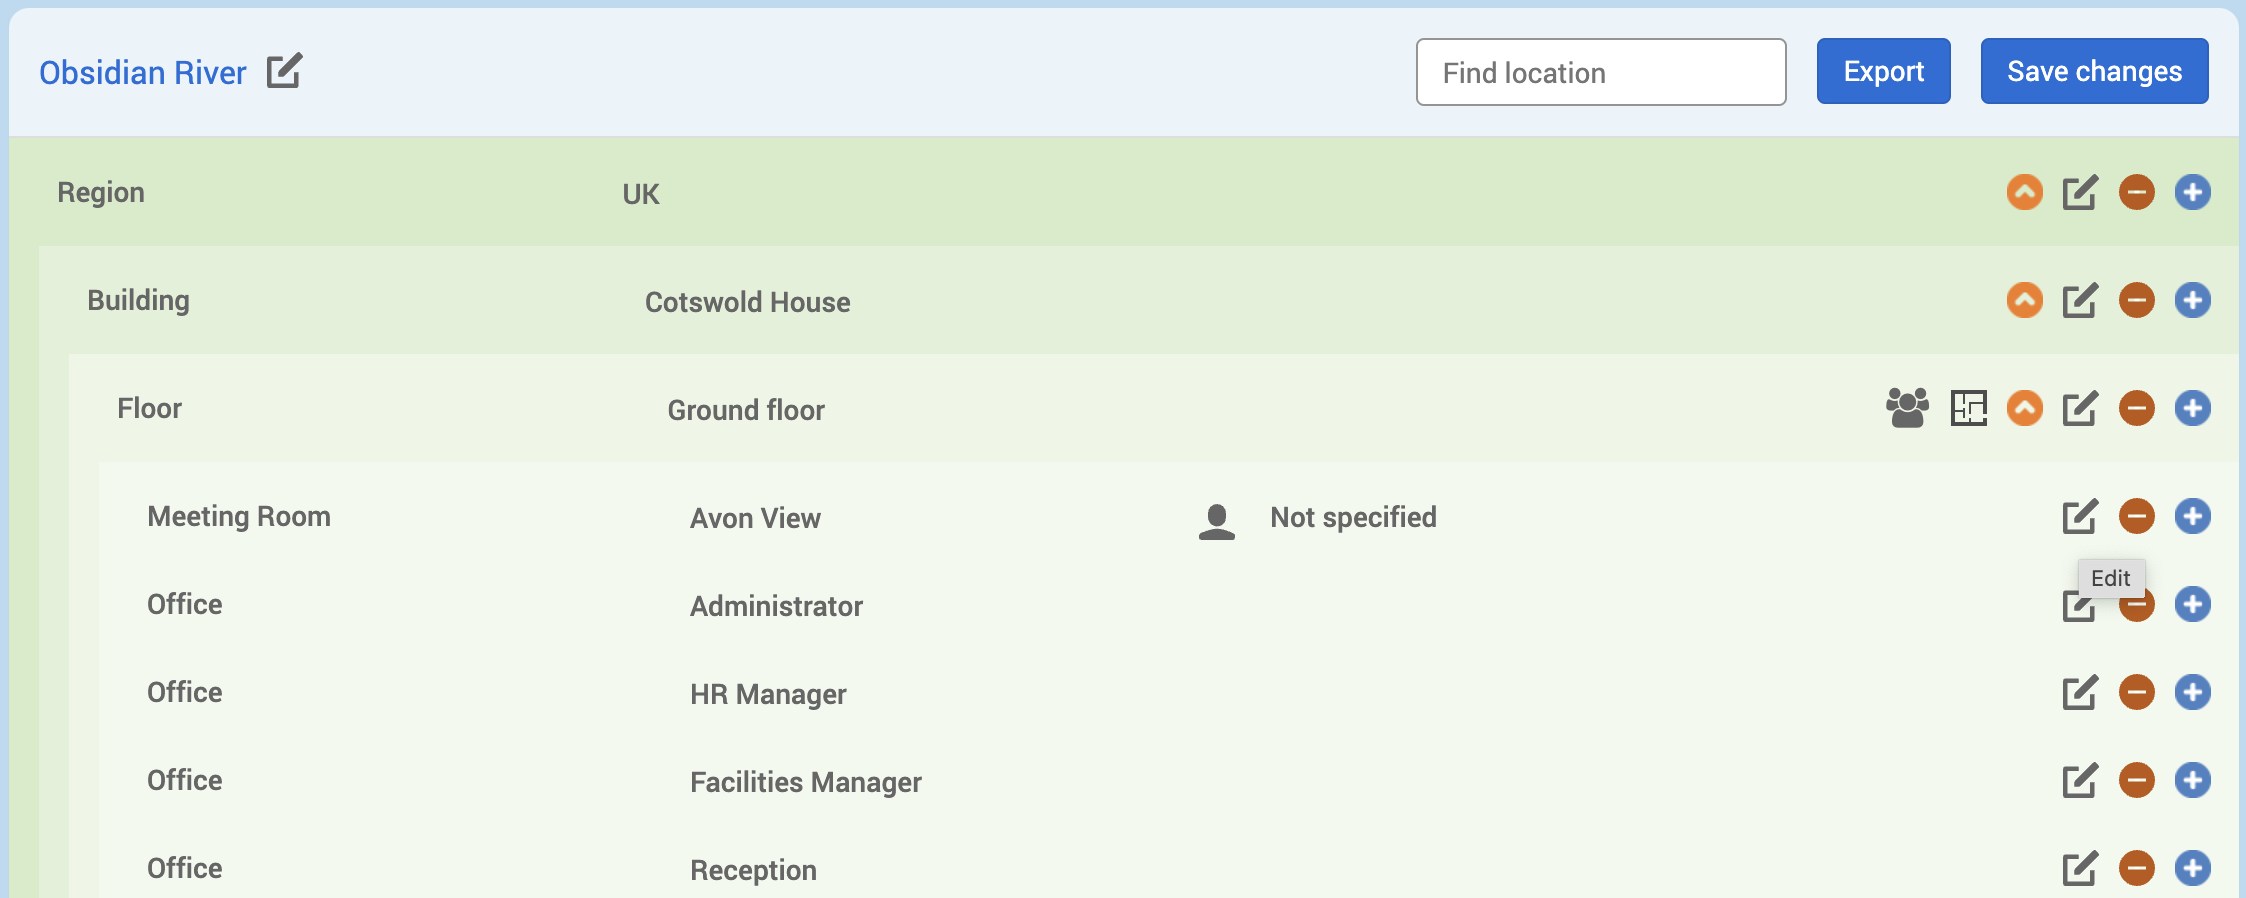Collapse the Cotswold House building
This screenshot has width=2246, height=898.
[2024, 300]
